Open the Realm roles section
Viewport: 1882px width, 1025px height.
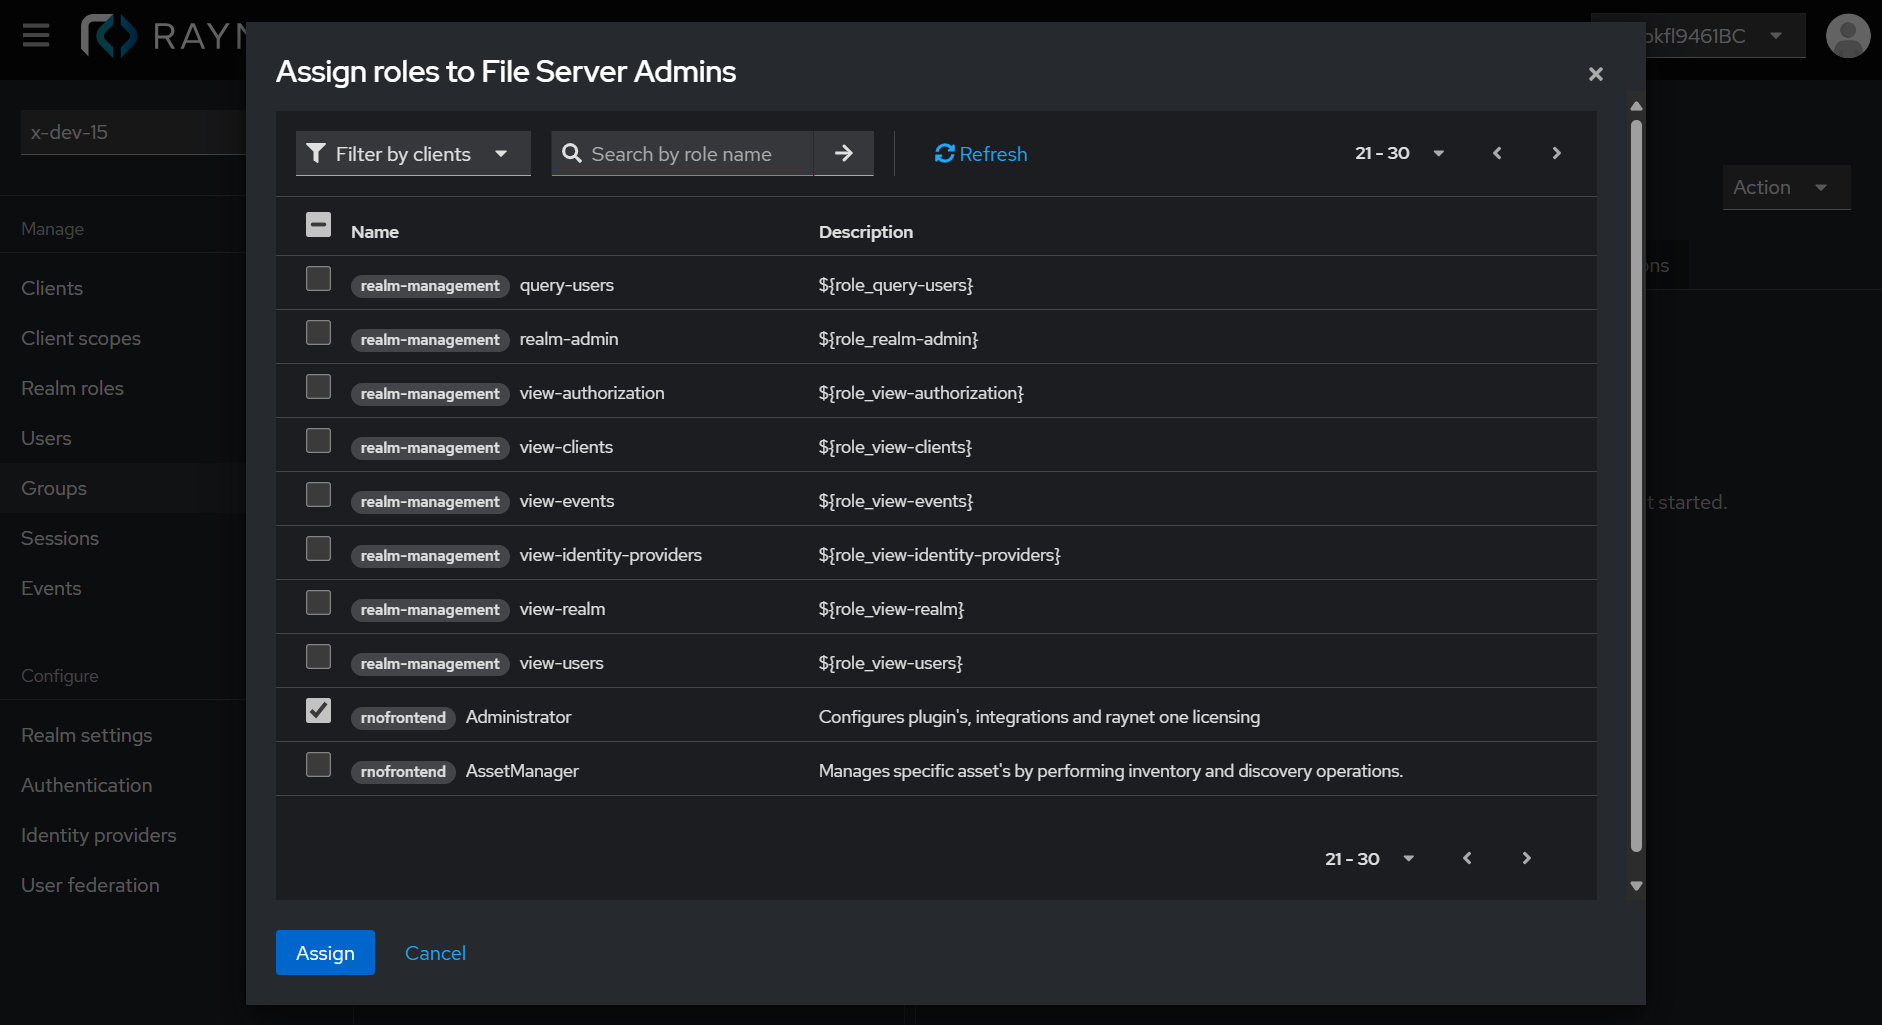point(71,388)
